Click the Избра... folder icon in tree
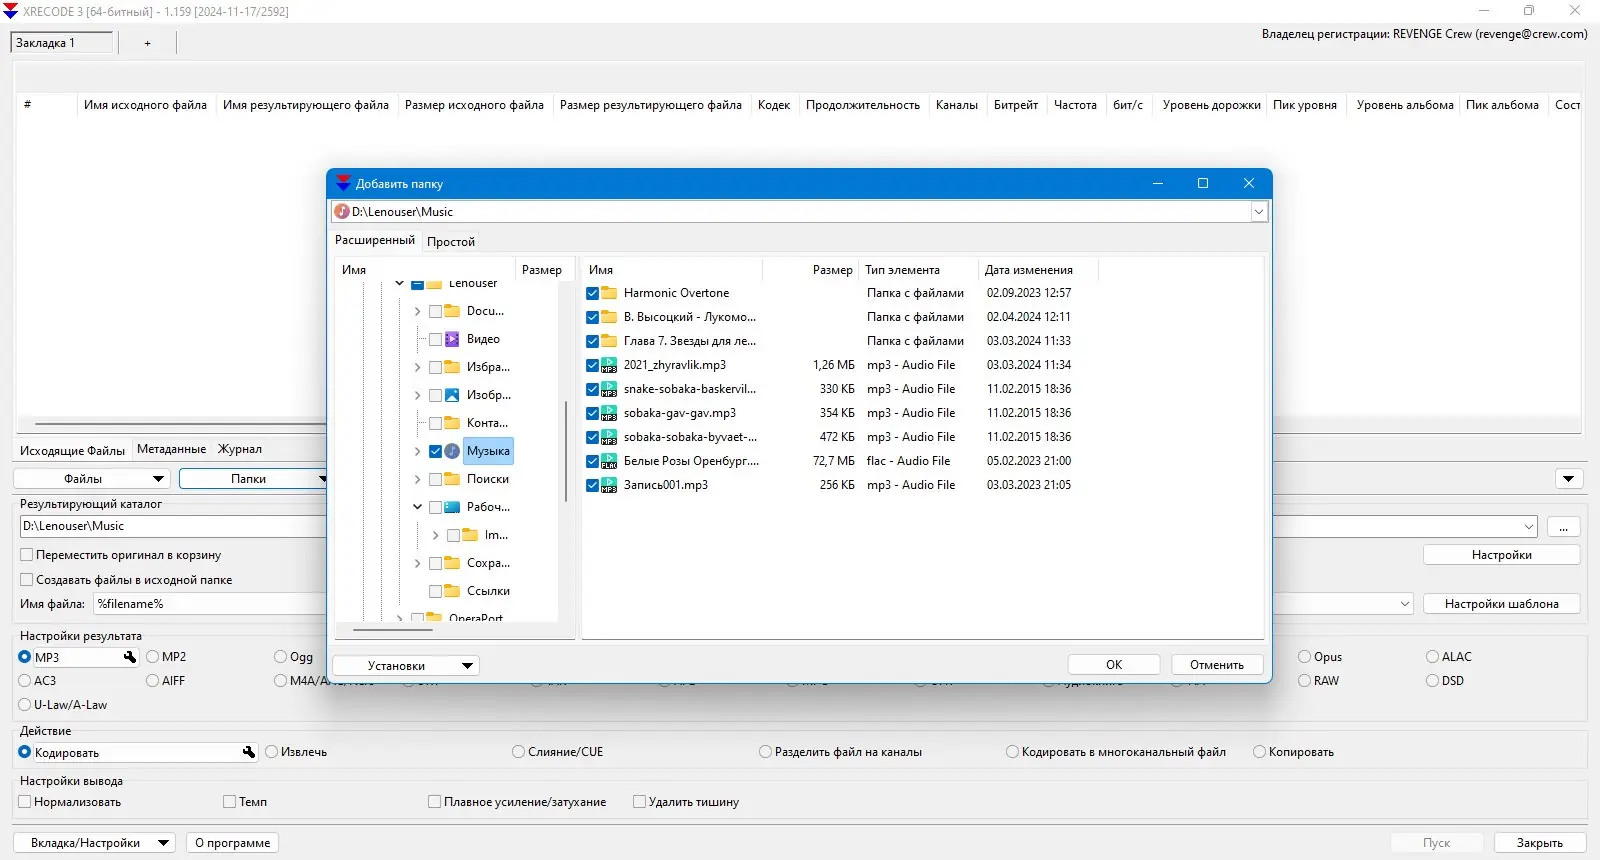Viewport: 1600px width, 860px height. coord(452,367)
